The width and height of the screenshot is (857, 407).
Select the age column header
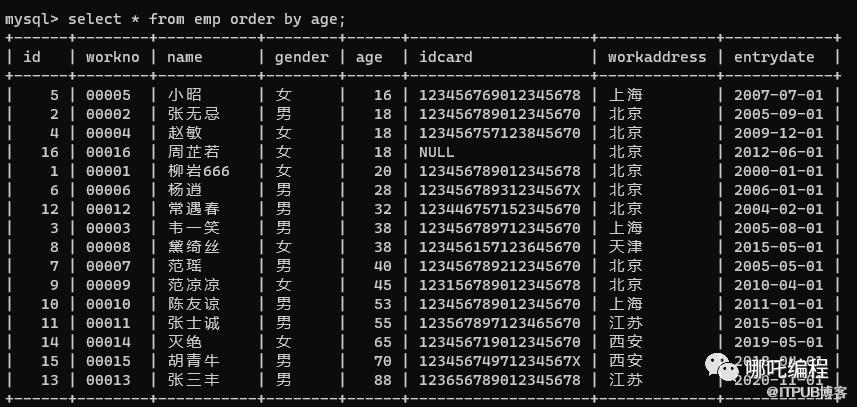click(369, 57)
